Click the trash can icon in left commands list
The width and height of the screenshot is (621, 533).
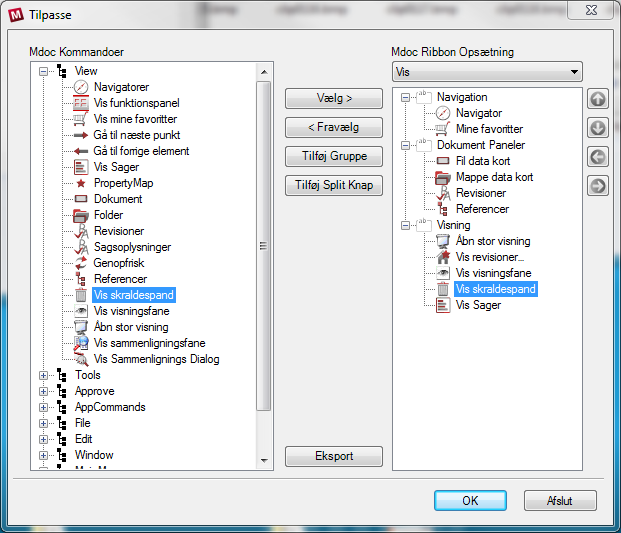pos(81,295)
